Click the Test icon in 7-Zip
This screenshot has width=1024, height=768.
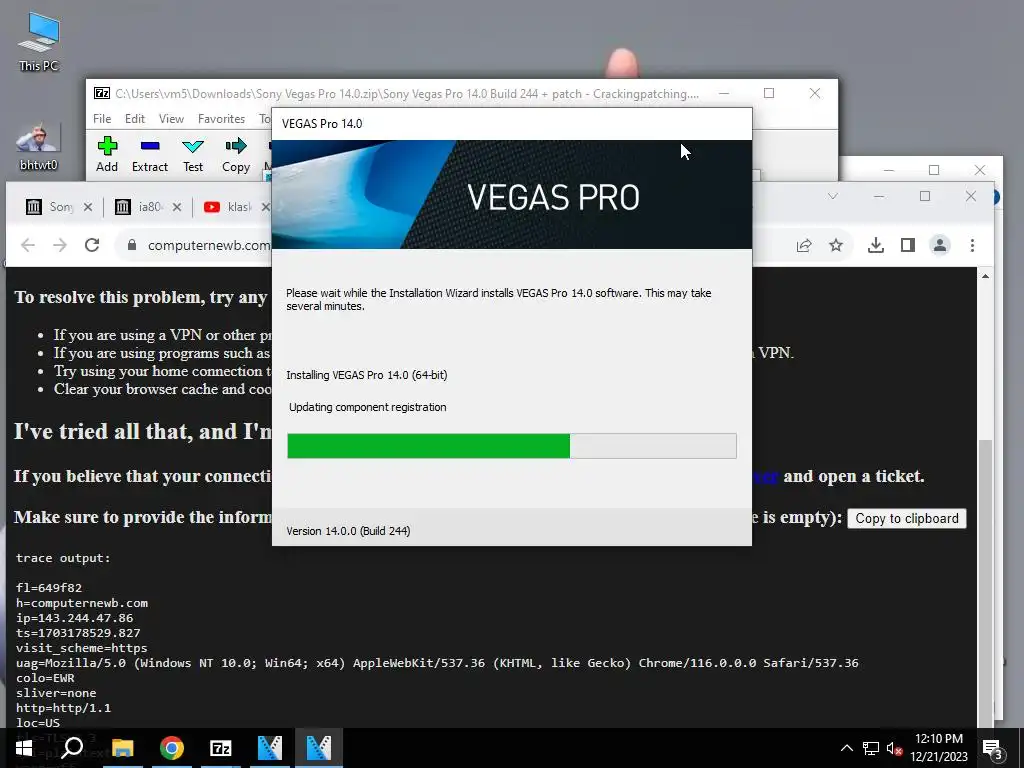[x=193, y=155]
